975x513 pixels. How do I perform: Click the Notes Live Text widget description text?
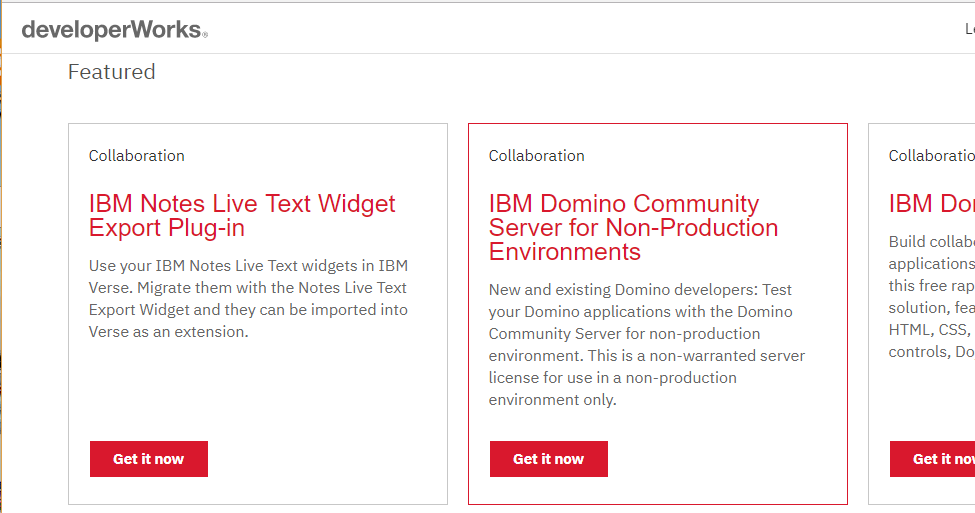pyautogui.click(x=248, y=298)
